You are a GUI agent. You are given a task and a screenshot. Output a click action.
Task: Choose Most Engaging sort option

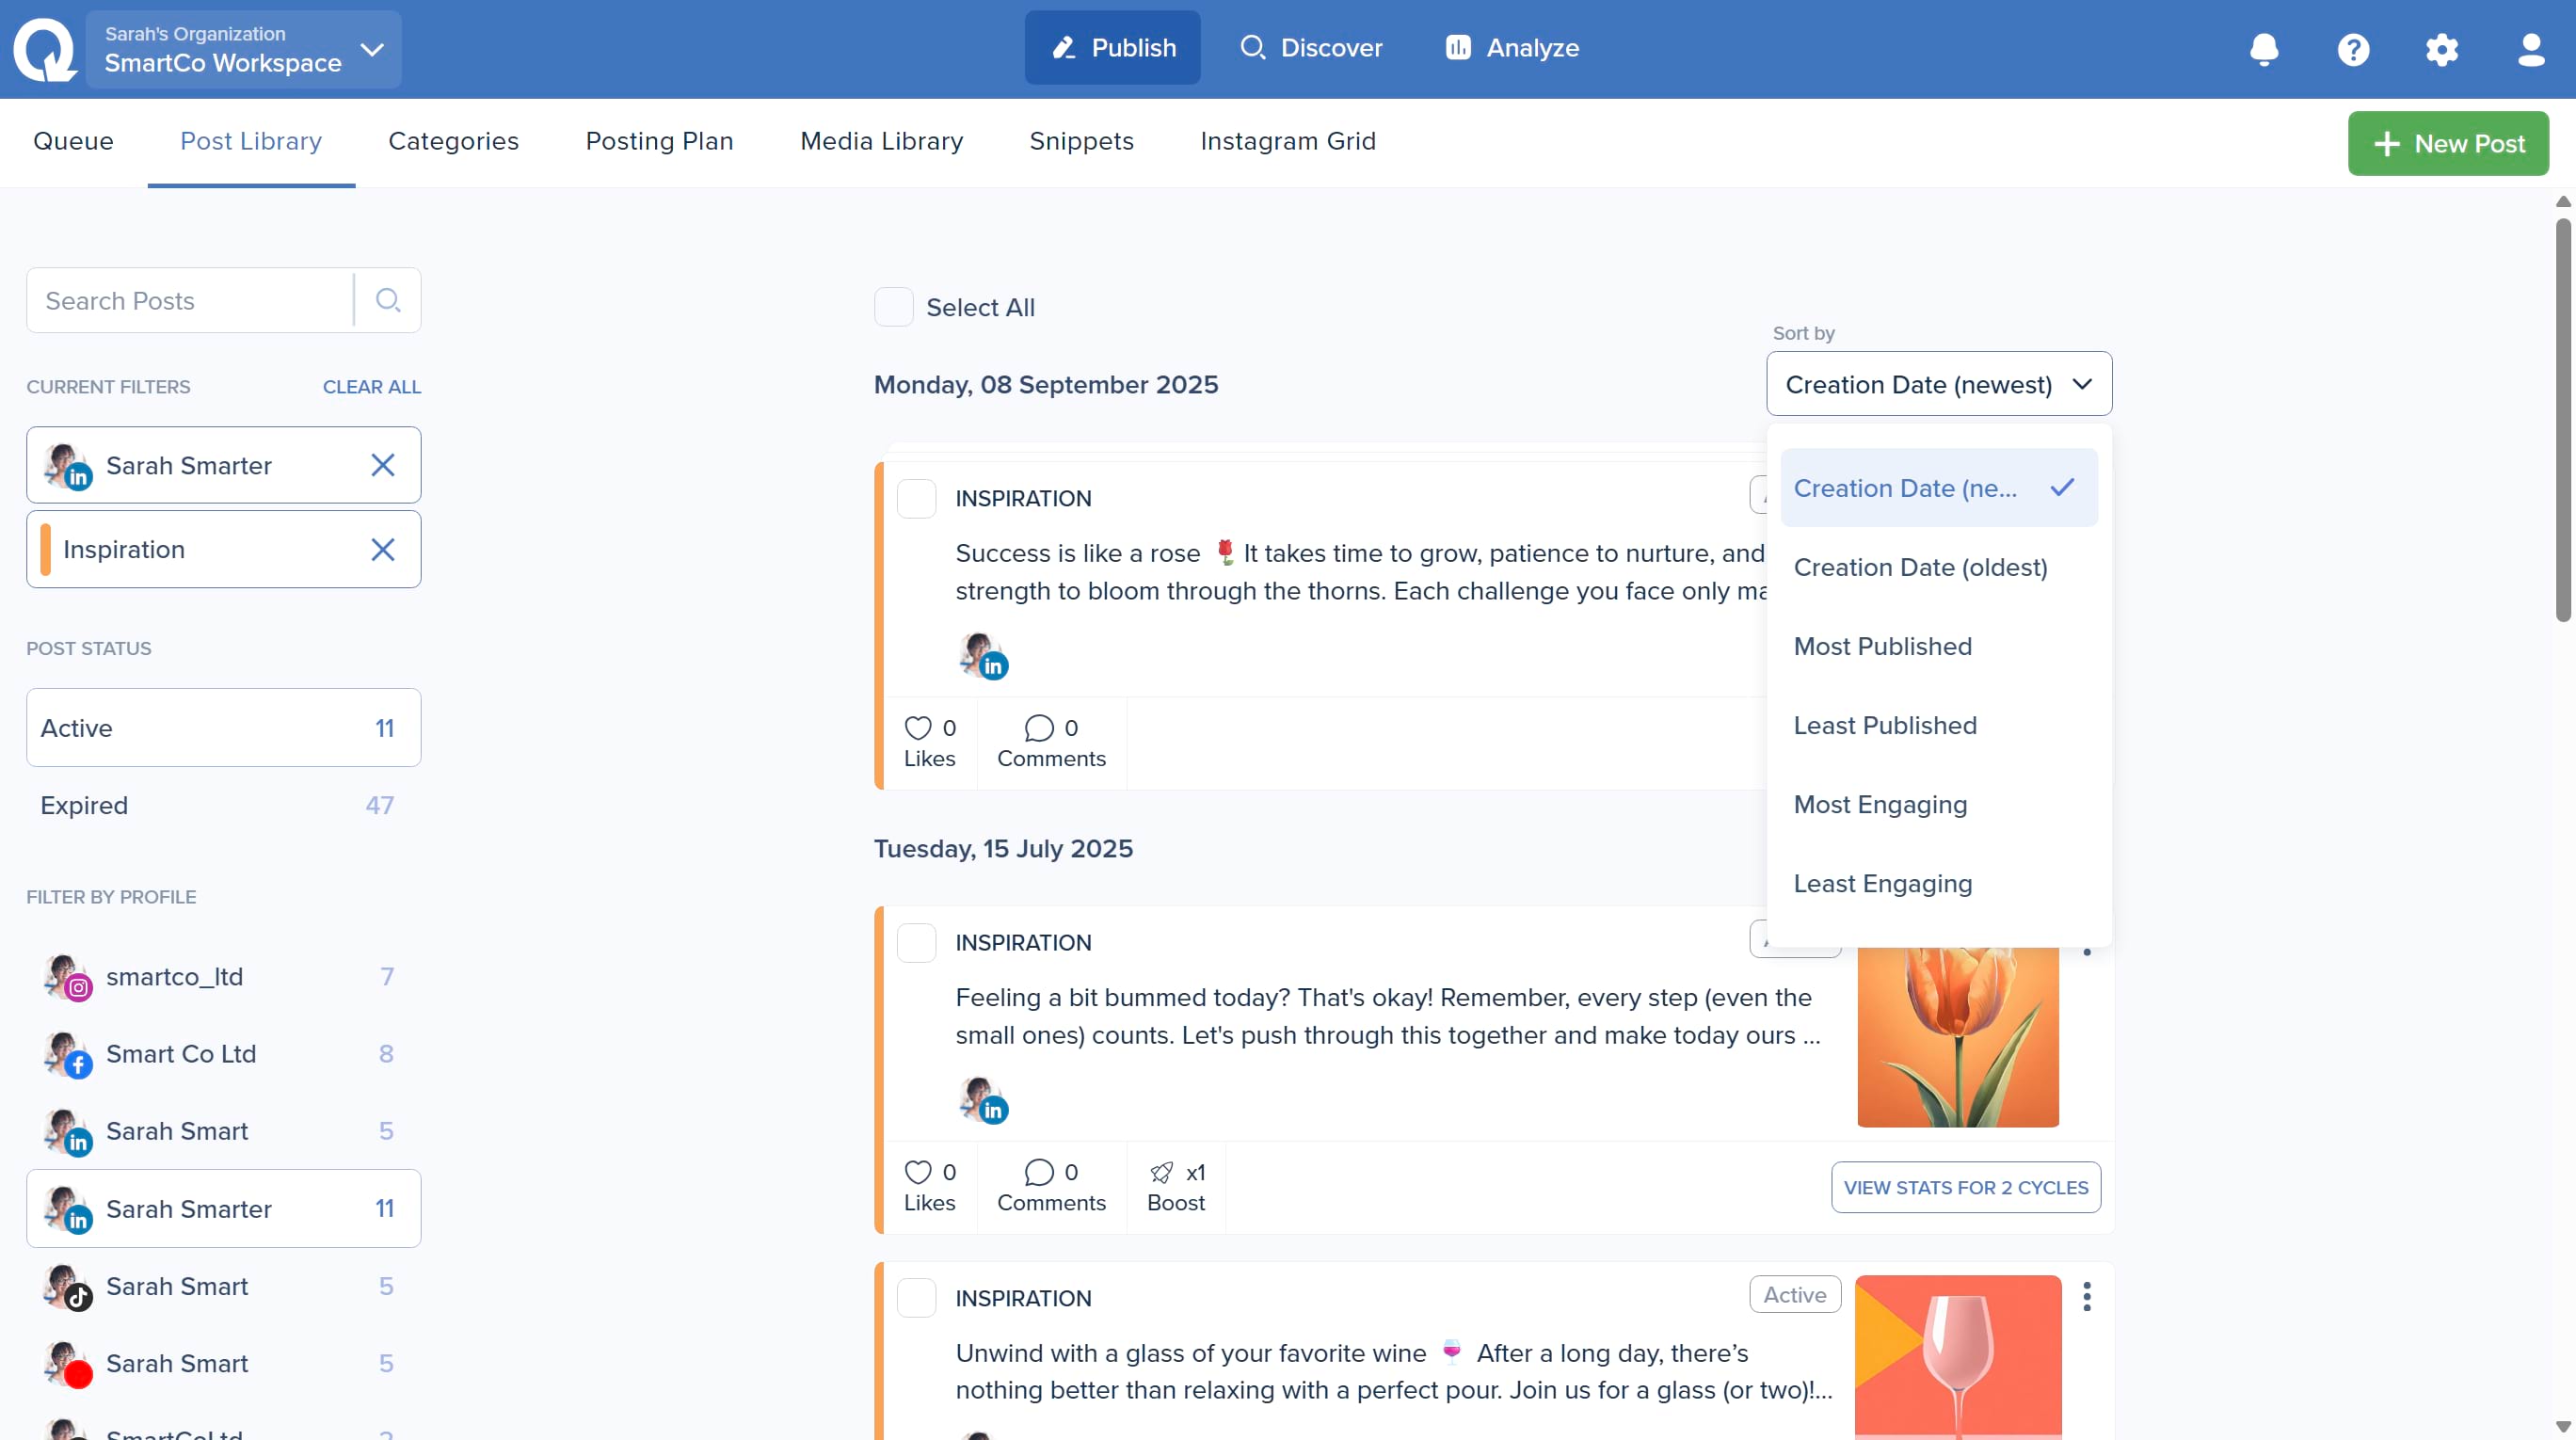(1880, 805)
